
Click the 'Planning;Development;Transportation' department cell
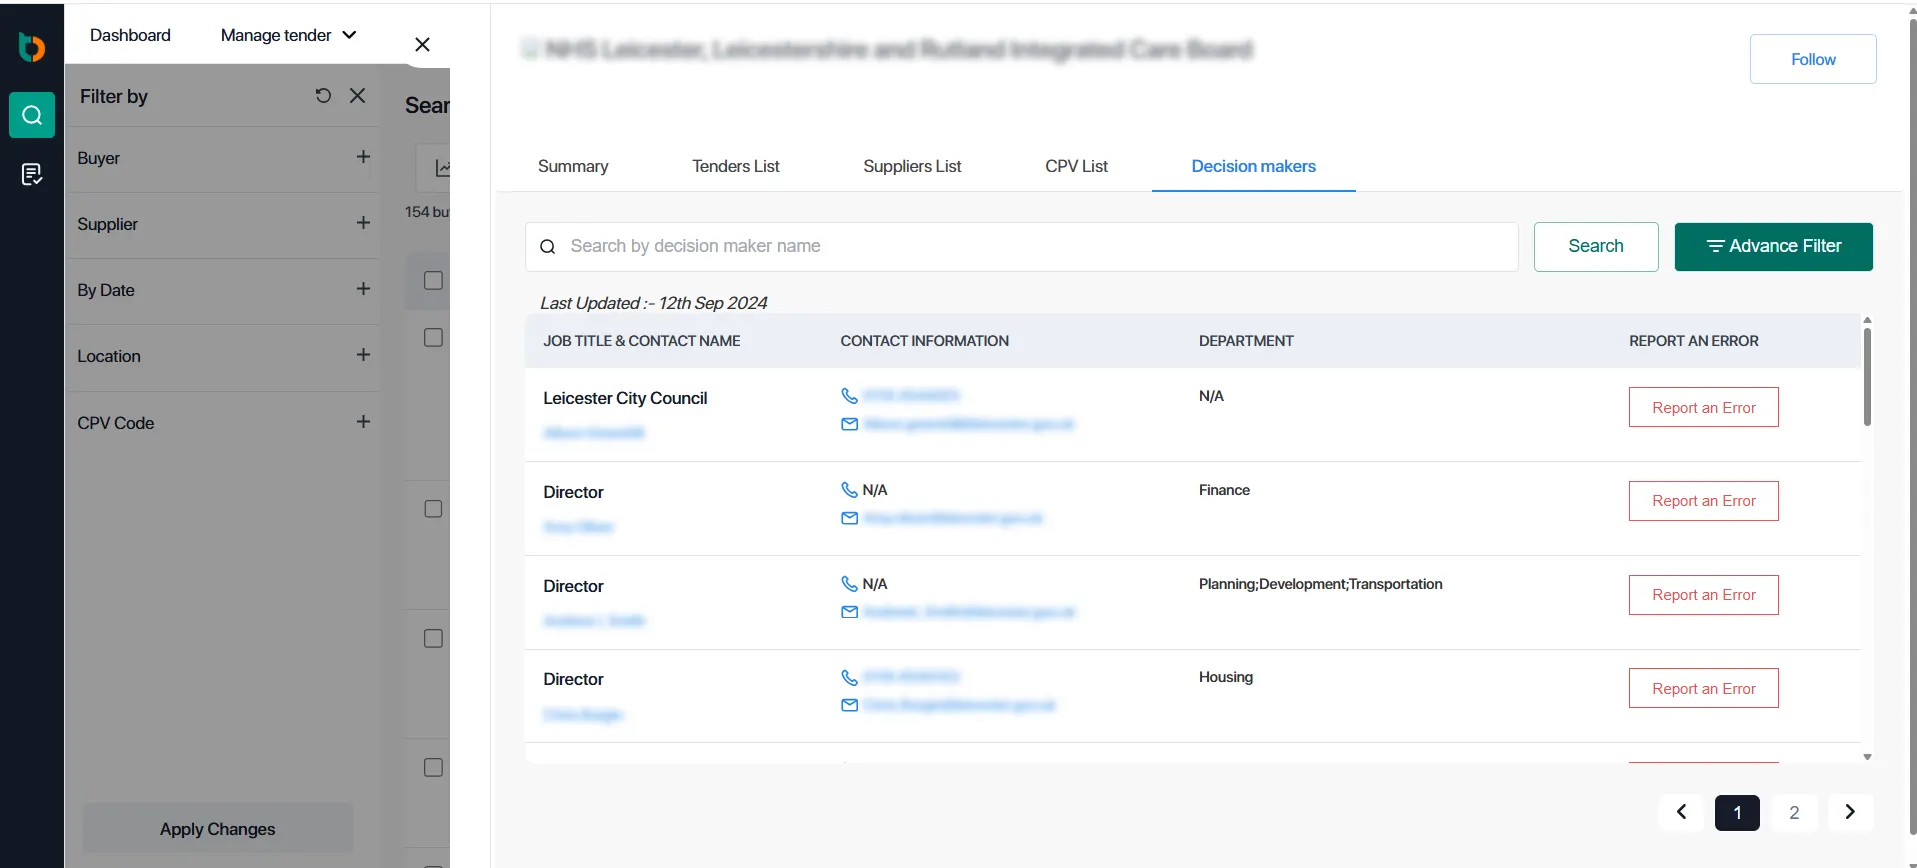pos(1320,584)
